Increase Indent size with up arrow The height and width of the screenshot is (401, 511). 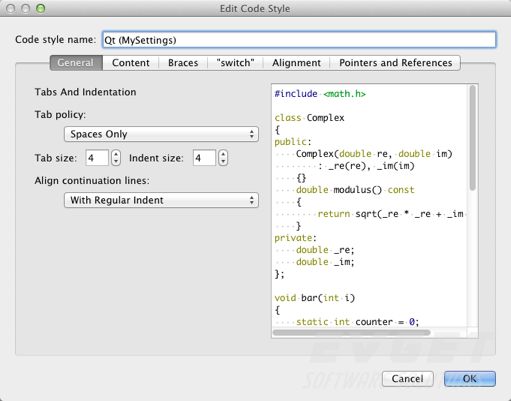223,154
